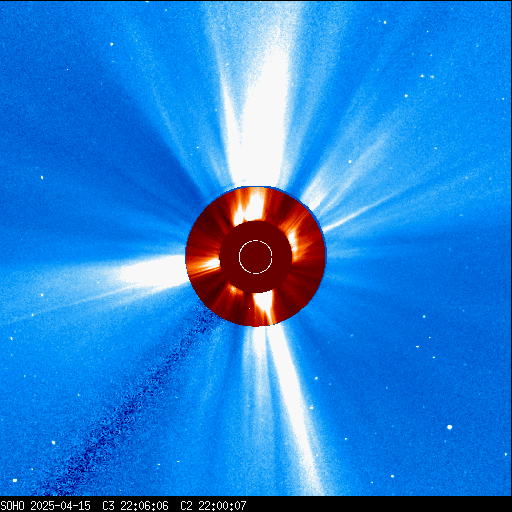Click the C3 22:06:06 timestamp
Image resolution: width=512 pixels, height=512 pixels.
135,505
